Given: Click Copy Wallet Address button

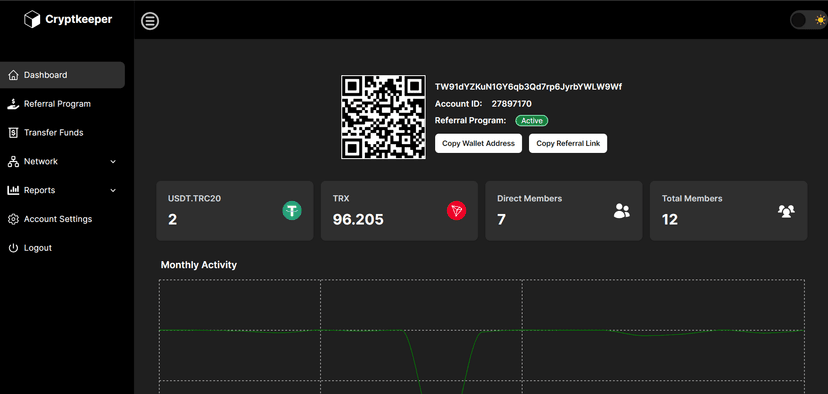Looking at the screenshot, I should point(478,143).
